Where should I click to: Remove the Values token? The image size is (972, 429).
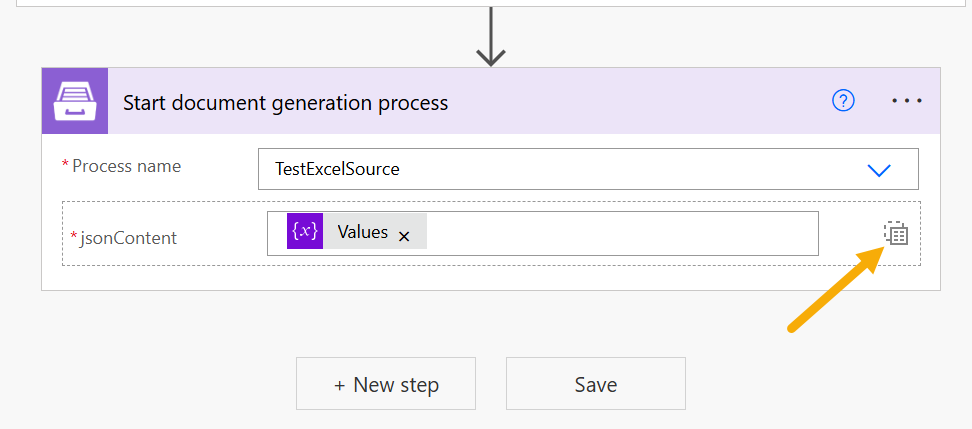click(x=404, y=237)
